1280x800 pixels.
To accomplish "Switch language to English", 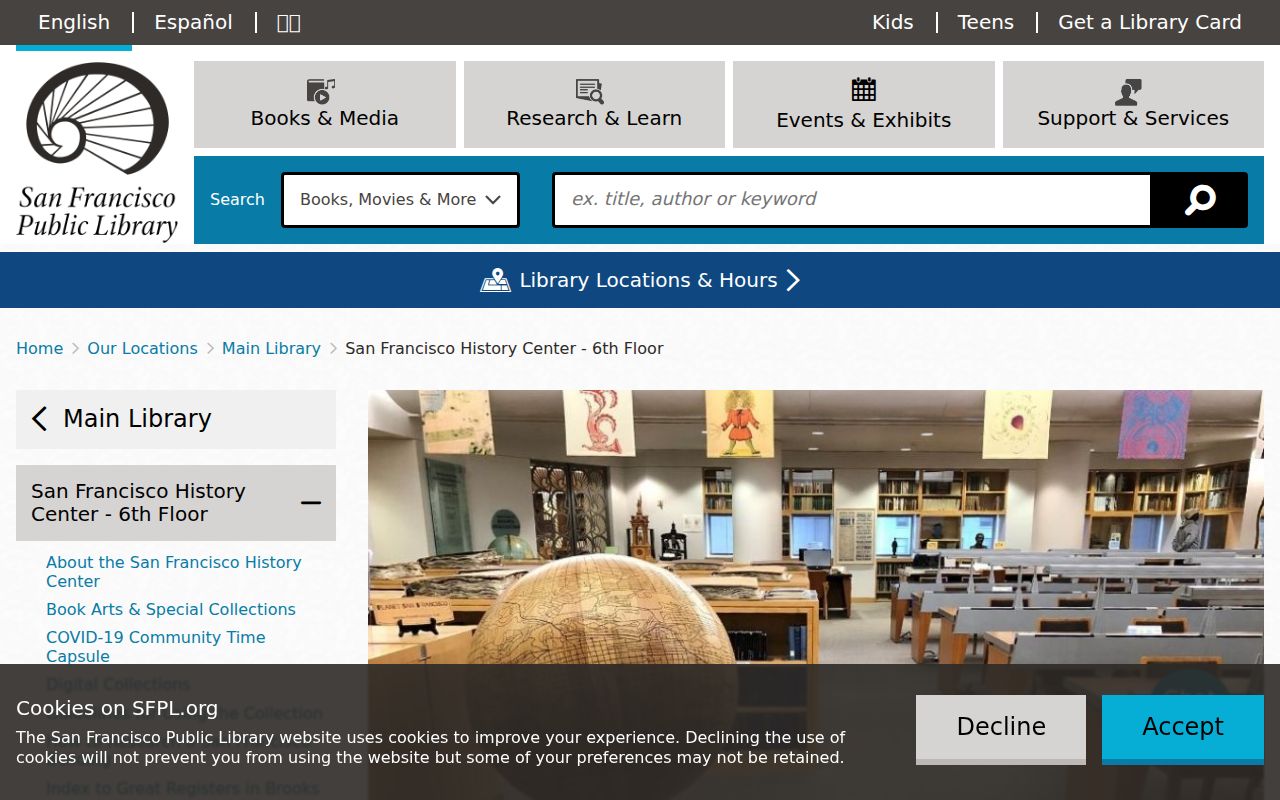I will pyautogui.click(x=74, y=22).
